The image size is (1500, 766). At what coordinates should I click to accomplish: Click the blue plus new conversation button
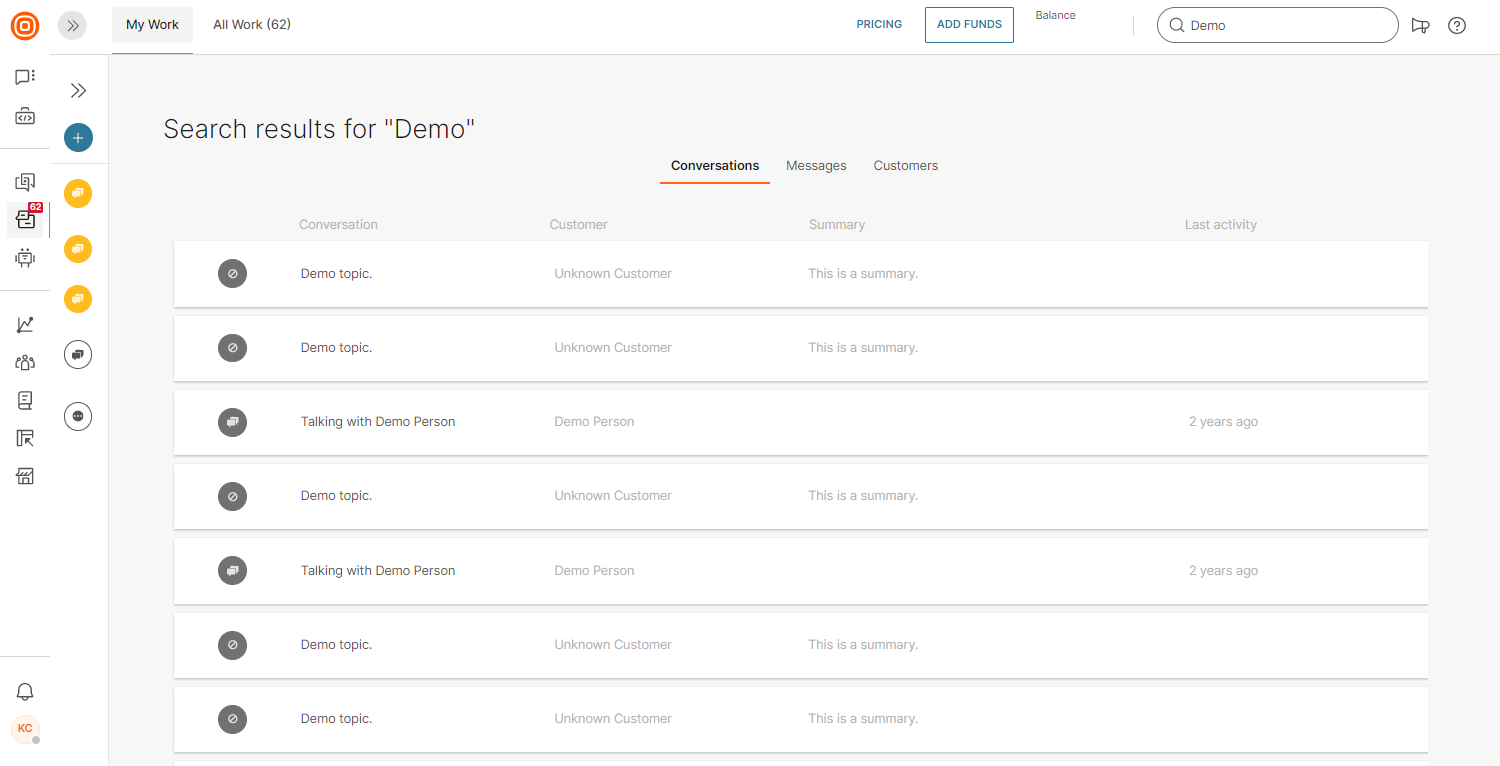coord(78,138)
